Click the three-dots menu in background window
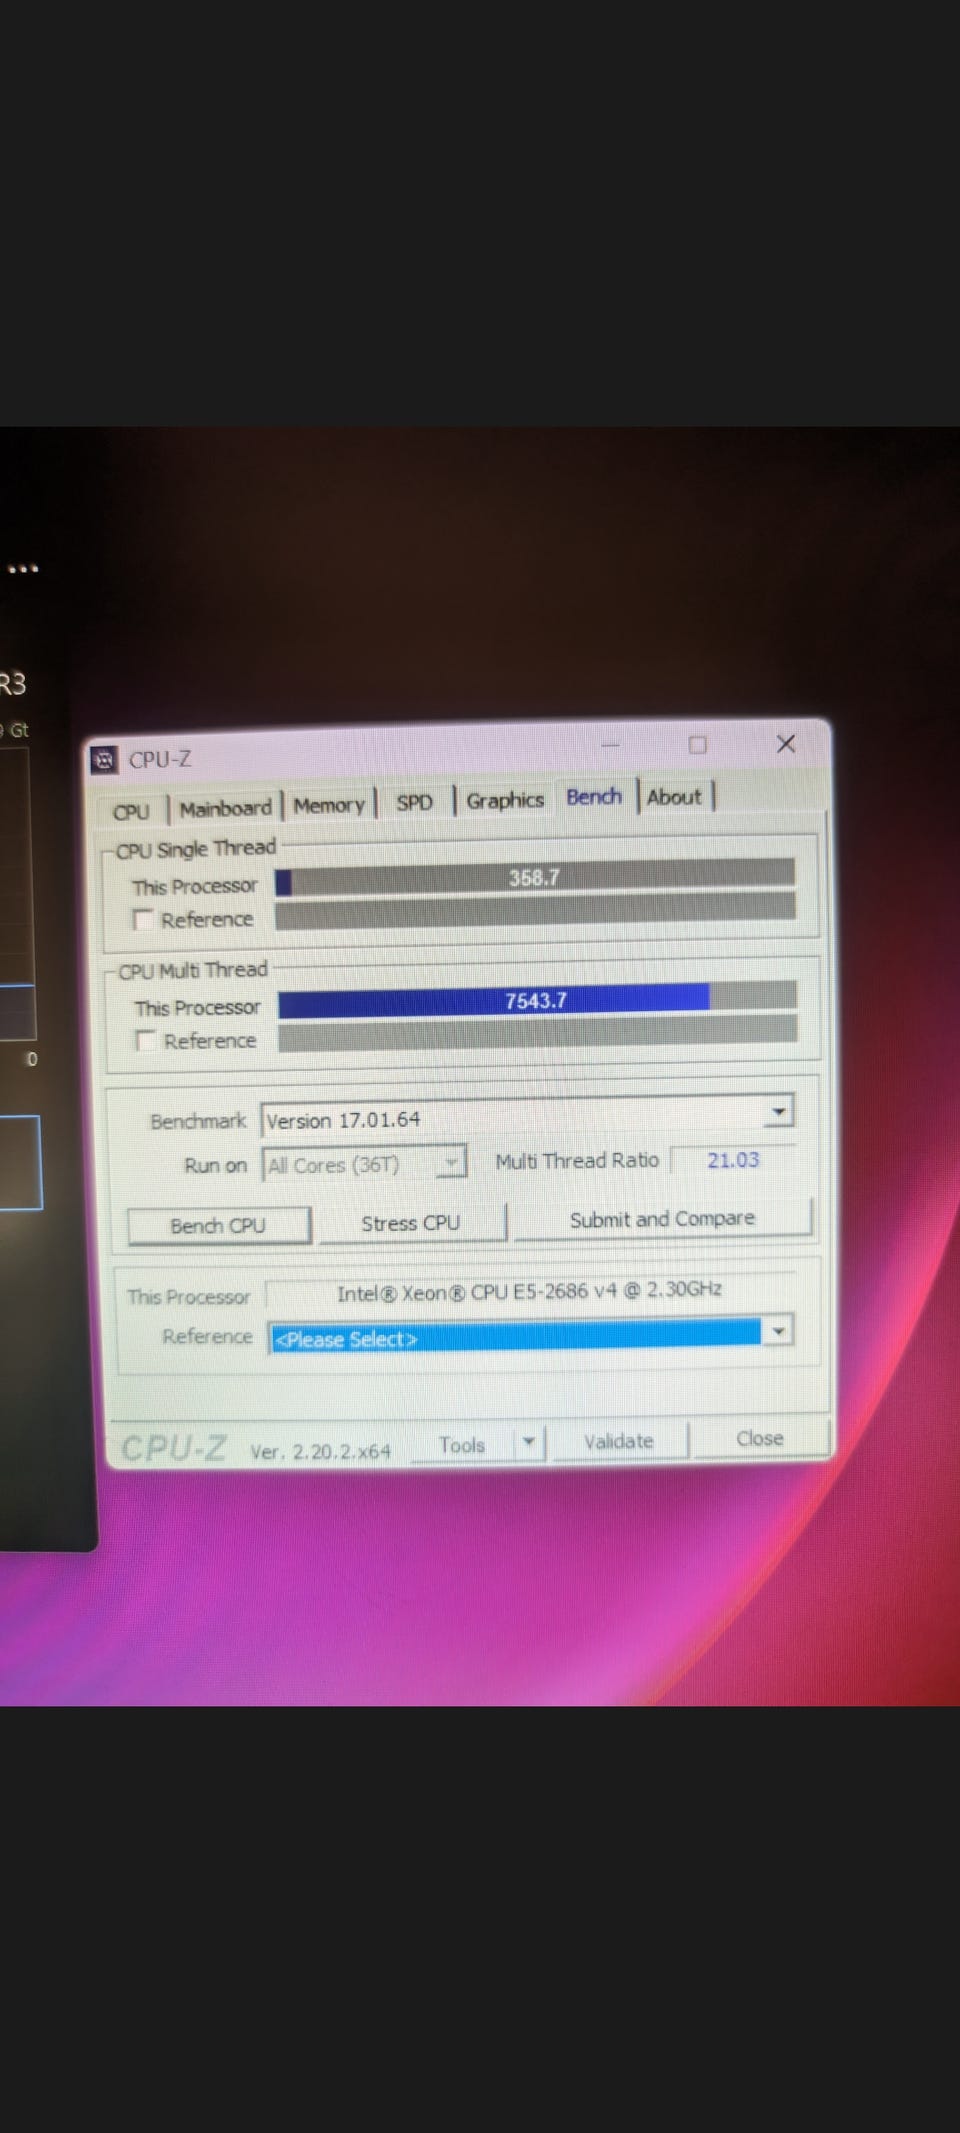 pos(23,569)
